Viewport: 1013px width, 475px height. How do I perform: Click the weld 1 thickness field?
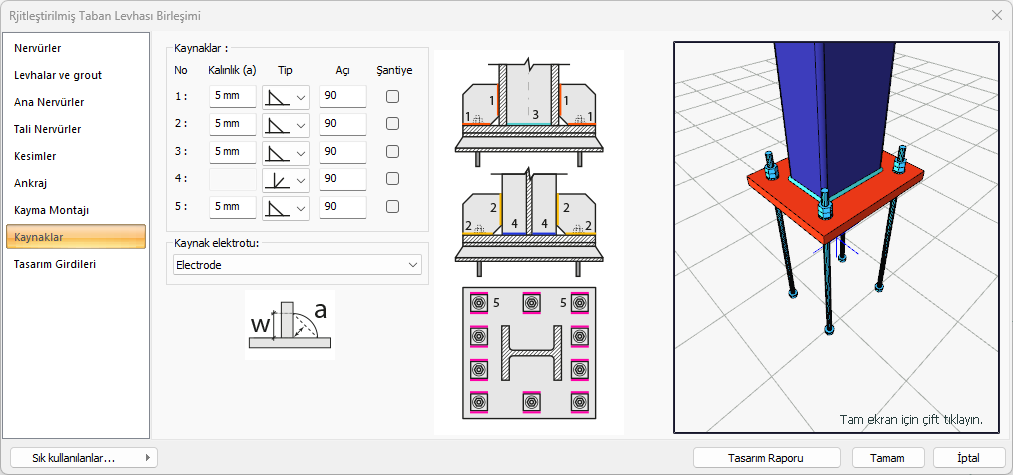point(232,97)
